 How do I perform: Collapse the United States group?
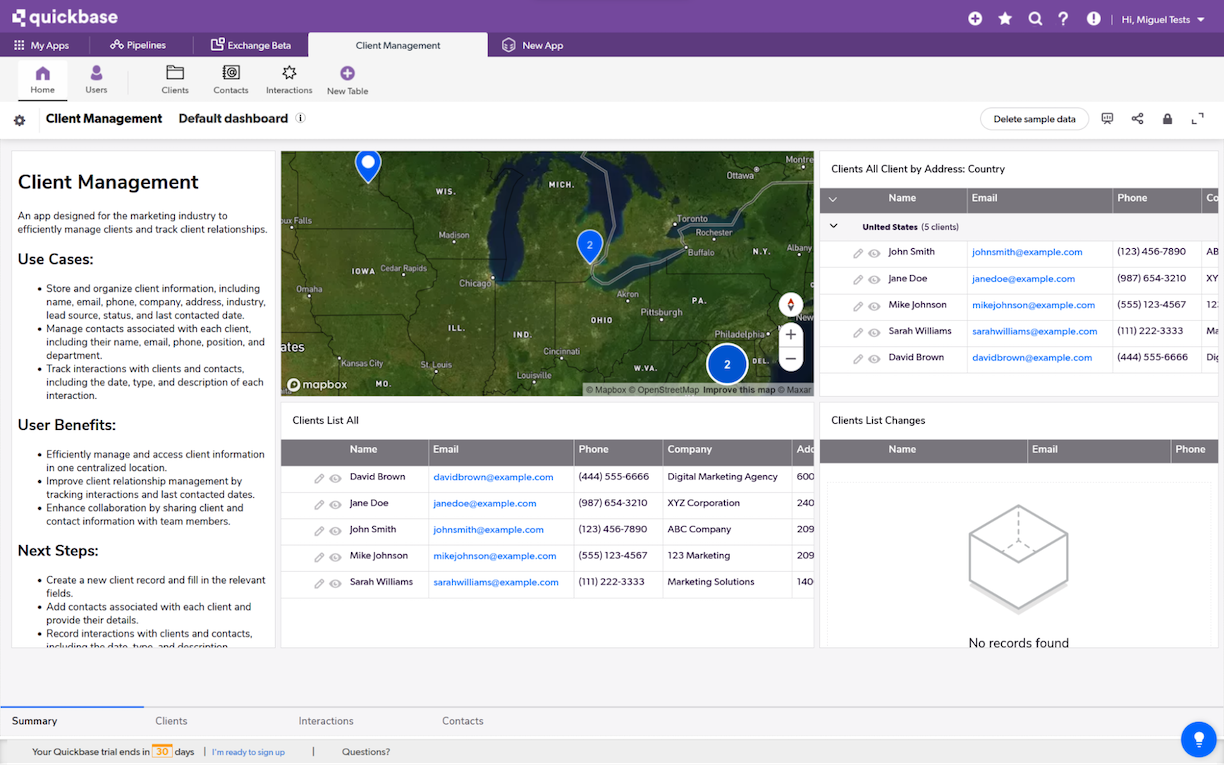[x=834, y=227]
